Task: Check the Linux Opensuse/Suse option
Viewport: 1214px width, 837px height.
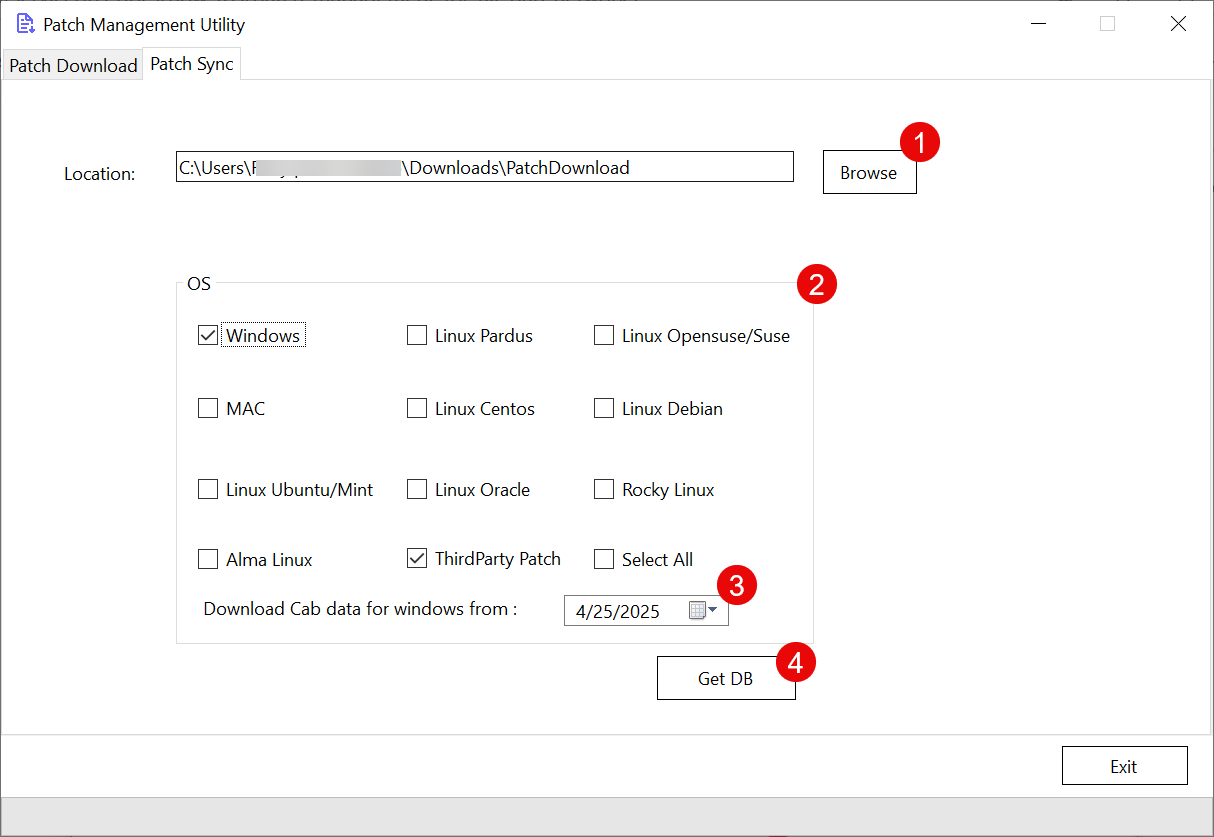Action: click(x=603, y=335)
